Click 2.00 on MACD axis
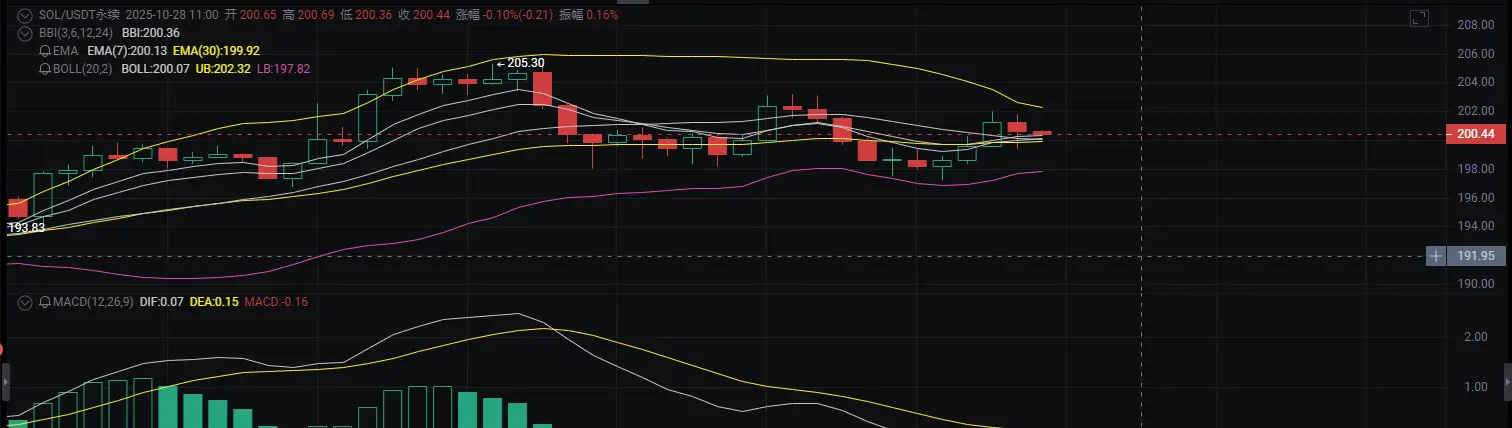 [1475, 337]
